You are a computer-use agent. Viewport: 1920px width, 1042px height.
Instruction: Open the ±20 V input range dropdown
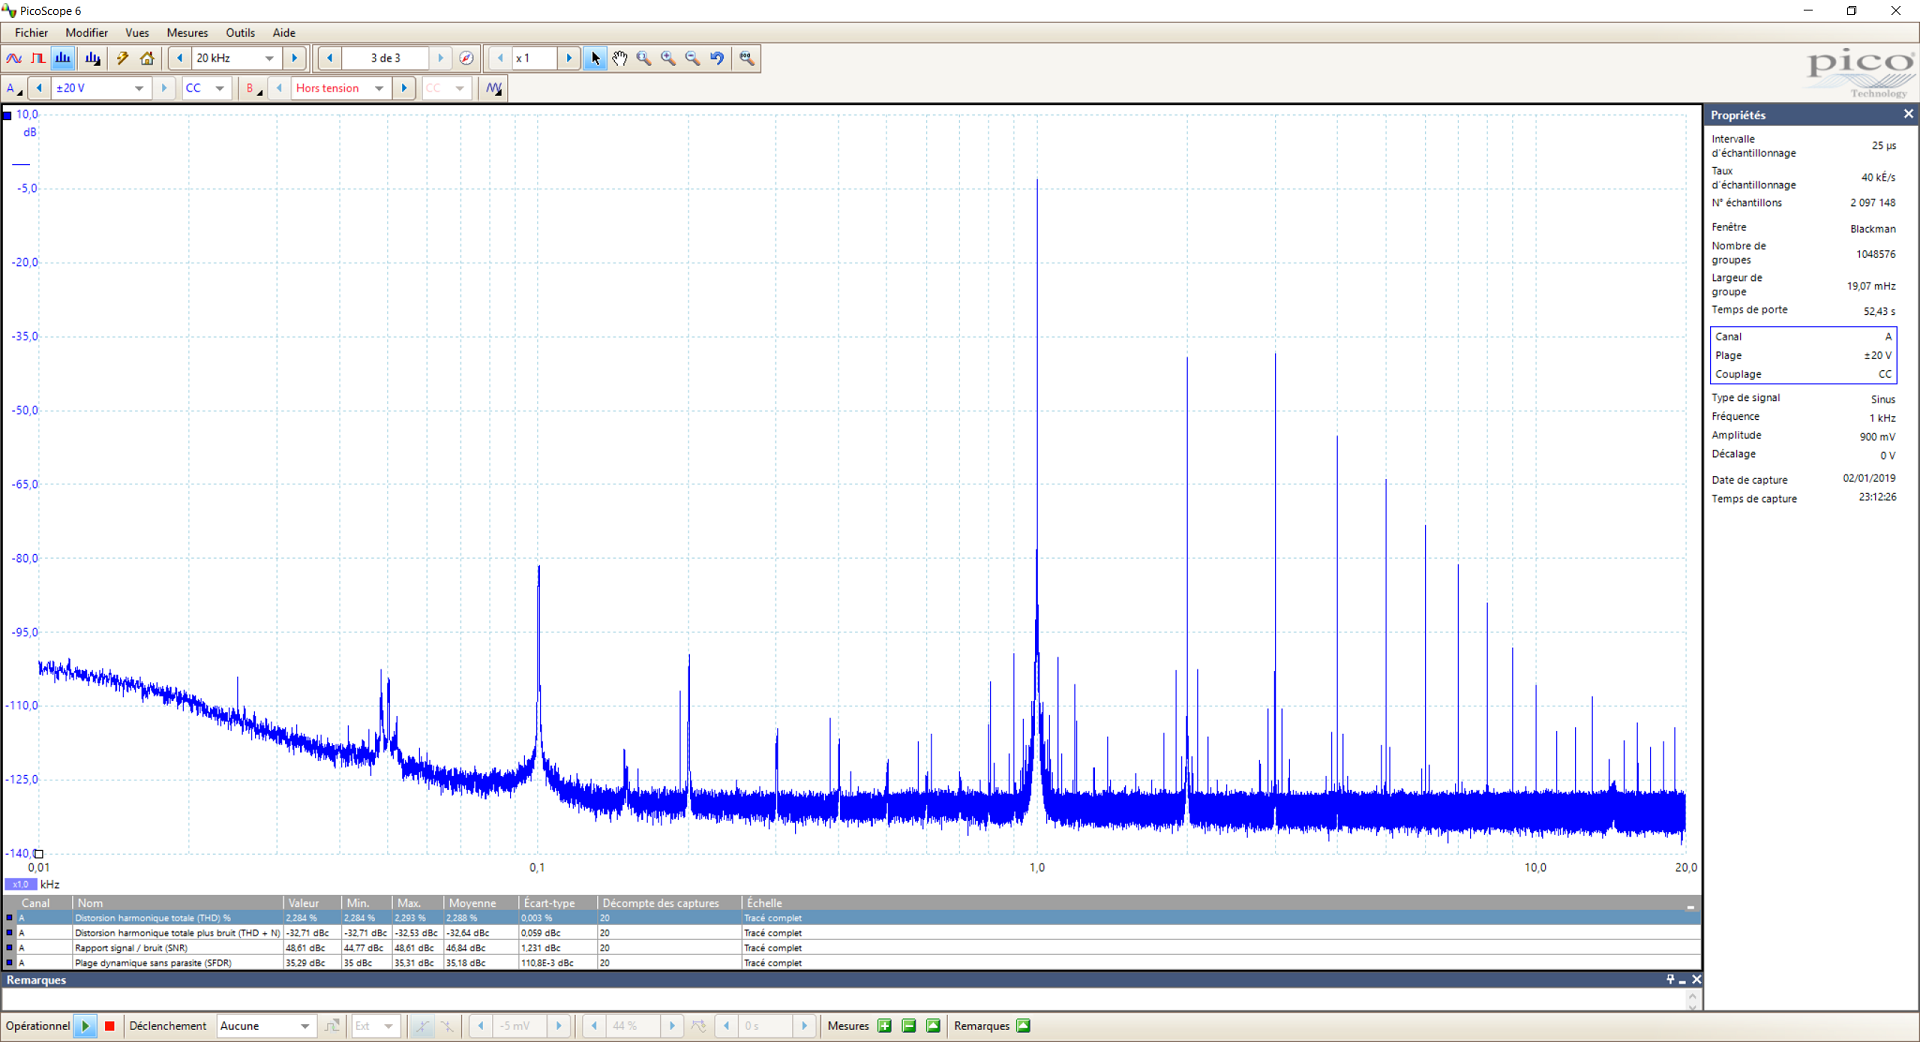[139, 88]
